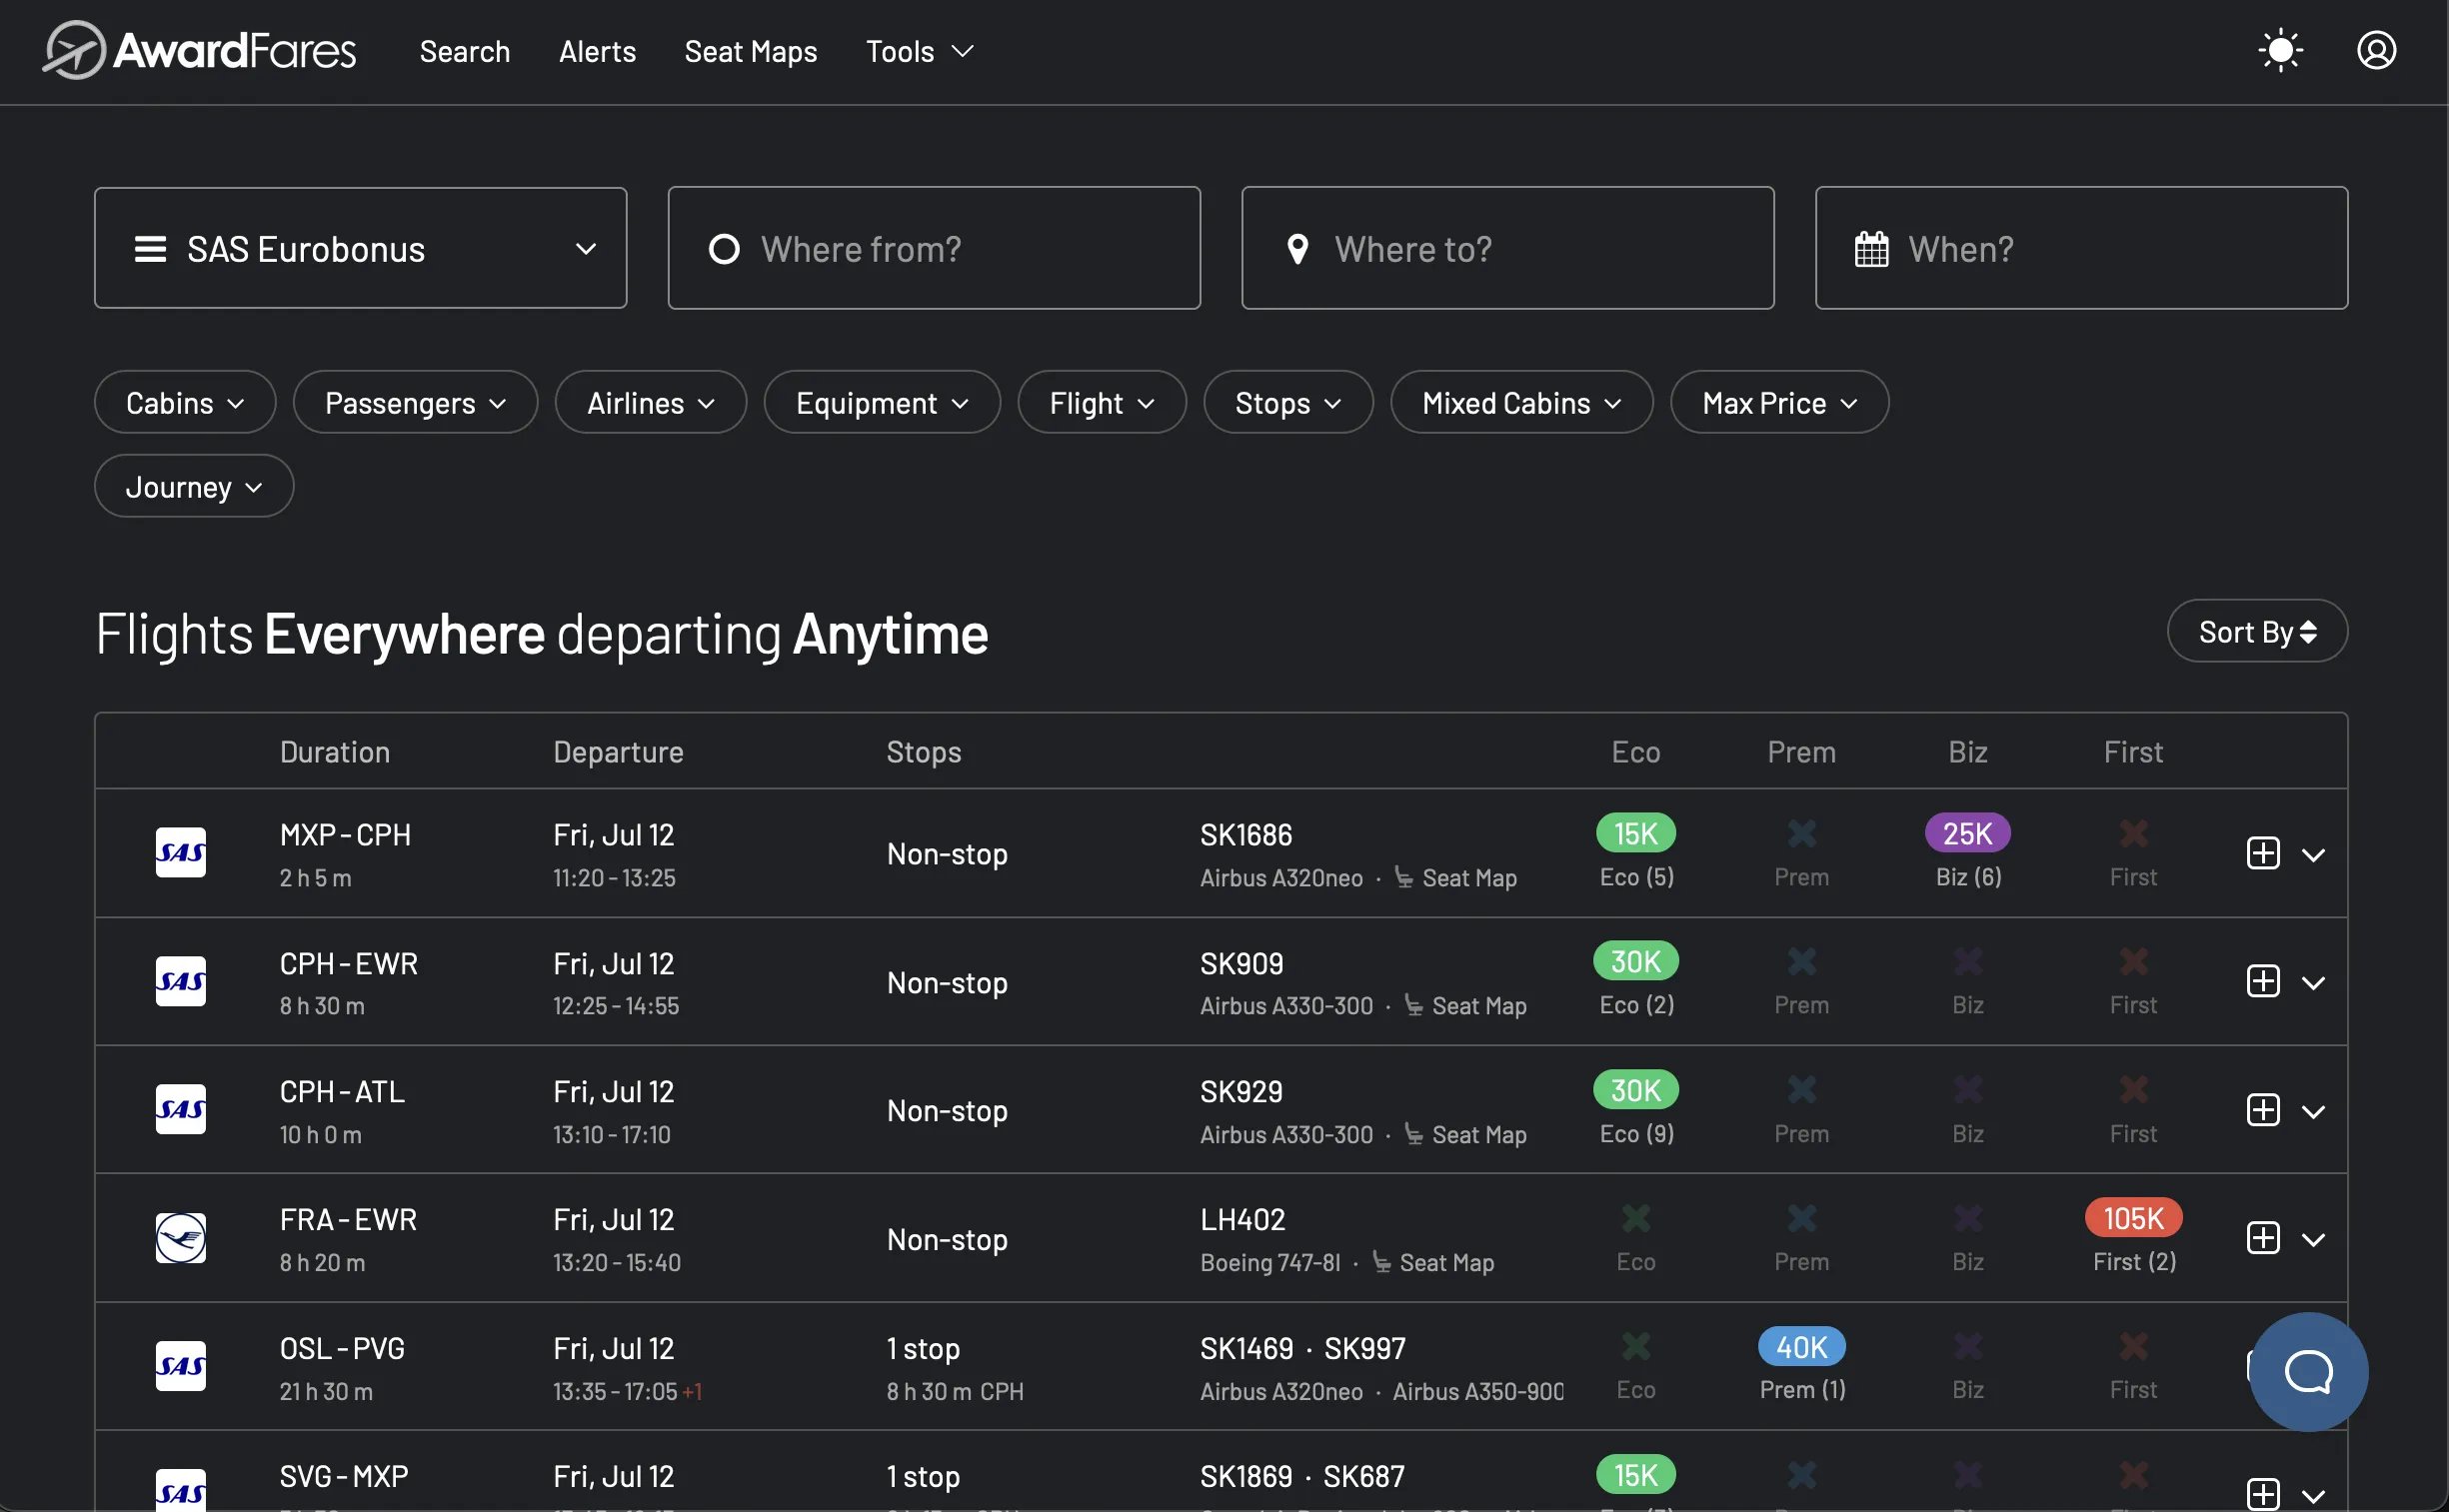
Task: Open the chat support bubble
Action: tap(2308, 1371)
